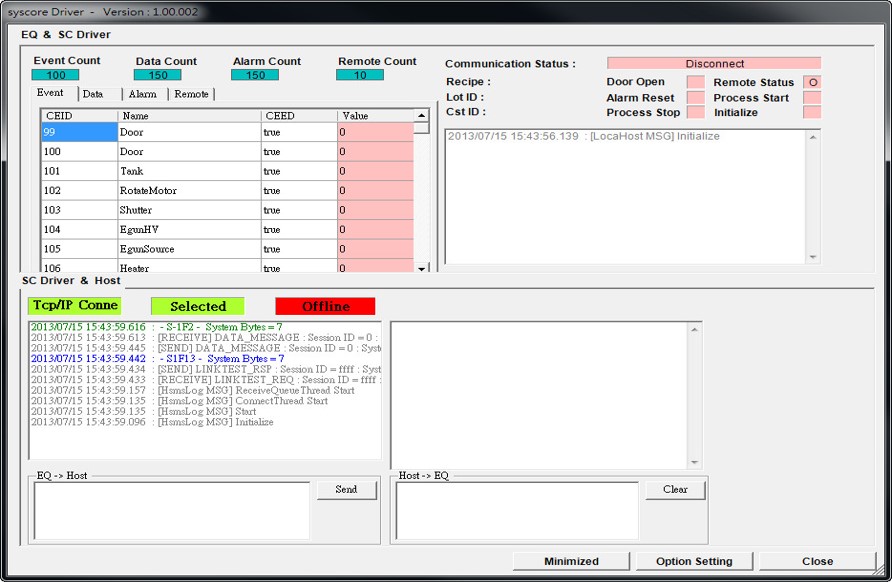Screen dimensions: 892x582
Task: Click the Event tab
Action: (51, 93)
